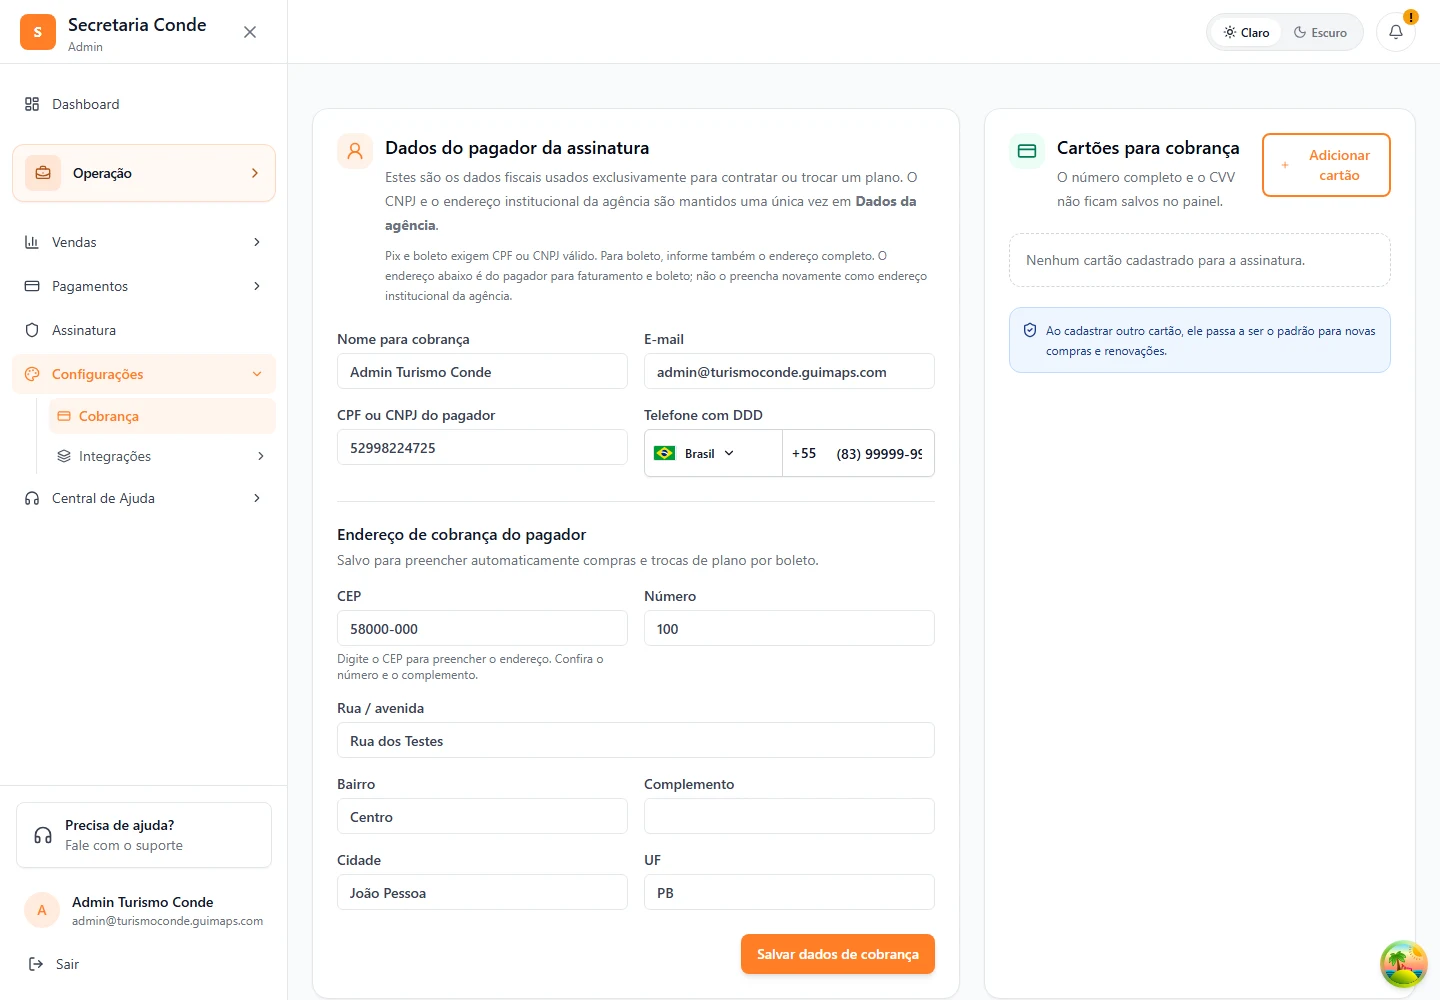Click the Central de Ajuda headset icon

pyautogui.click(x=32, y=498)
